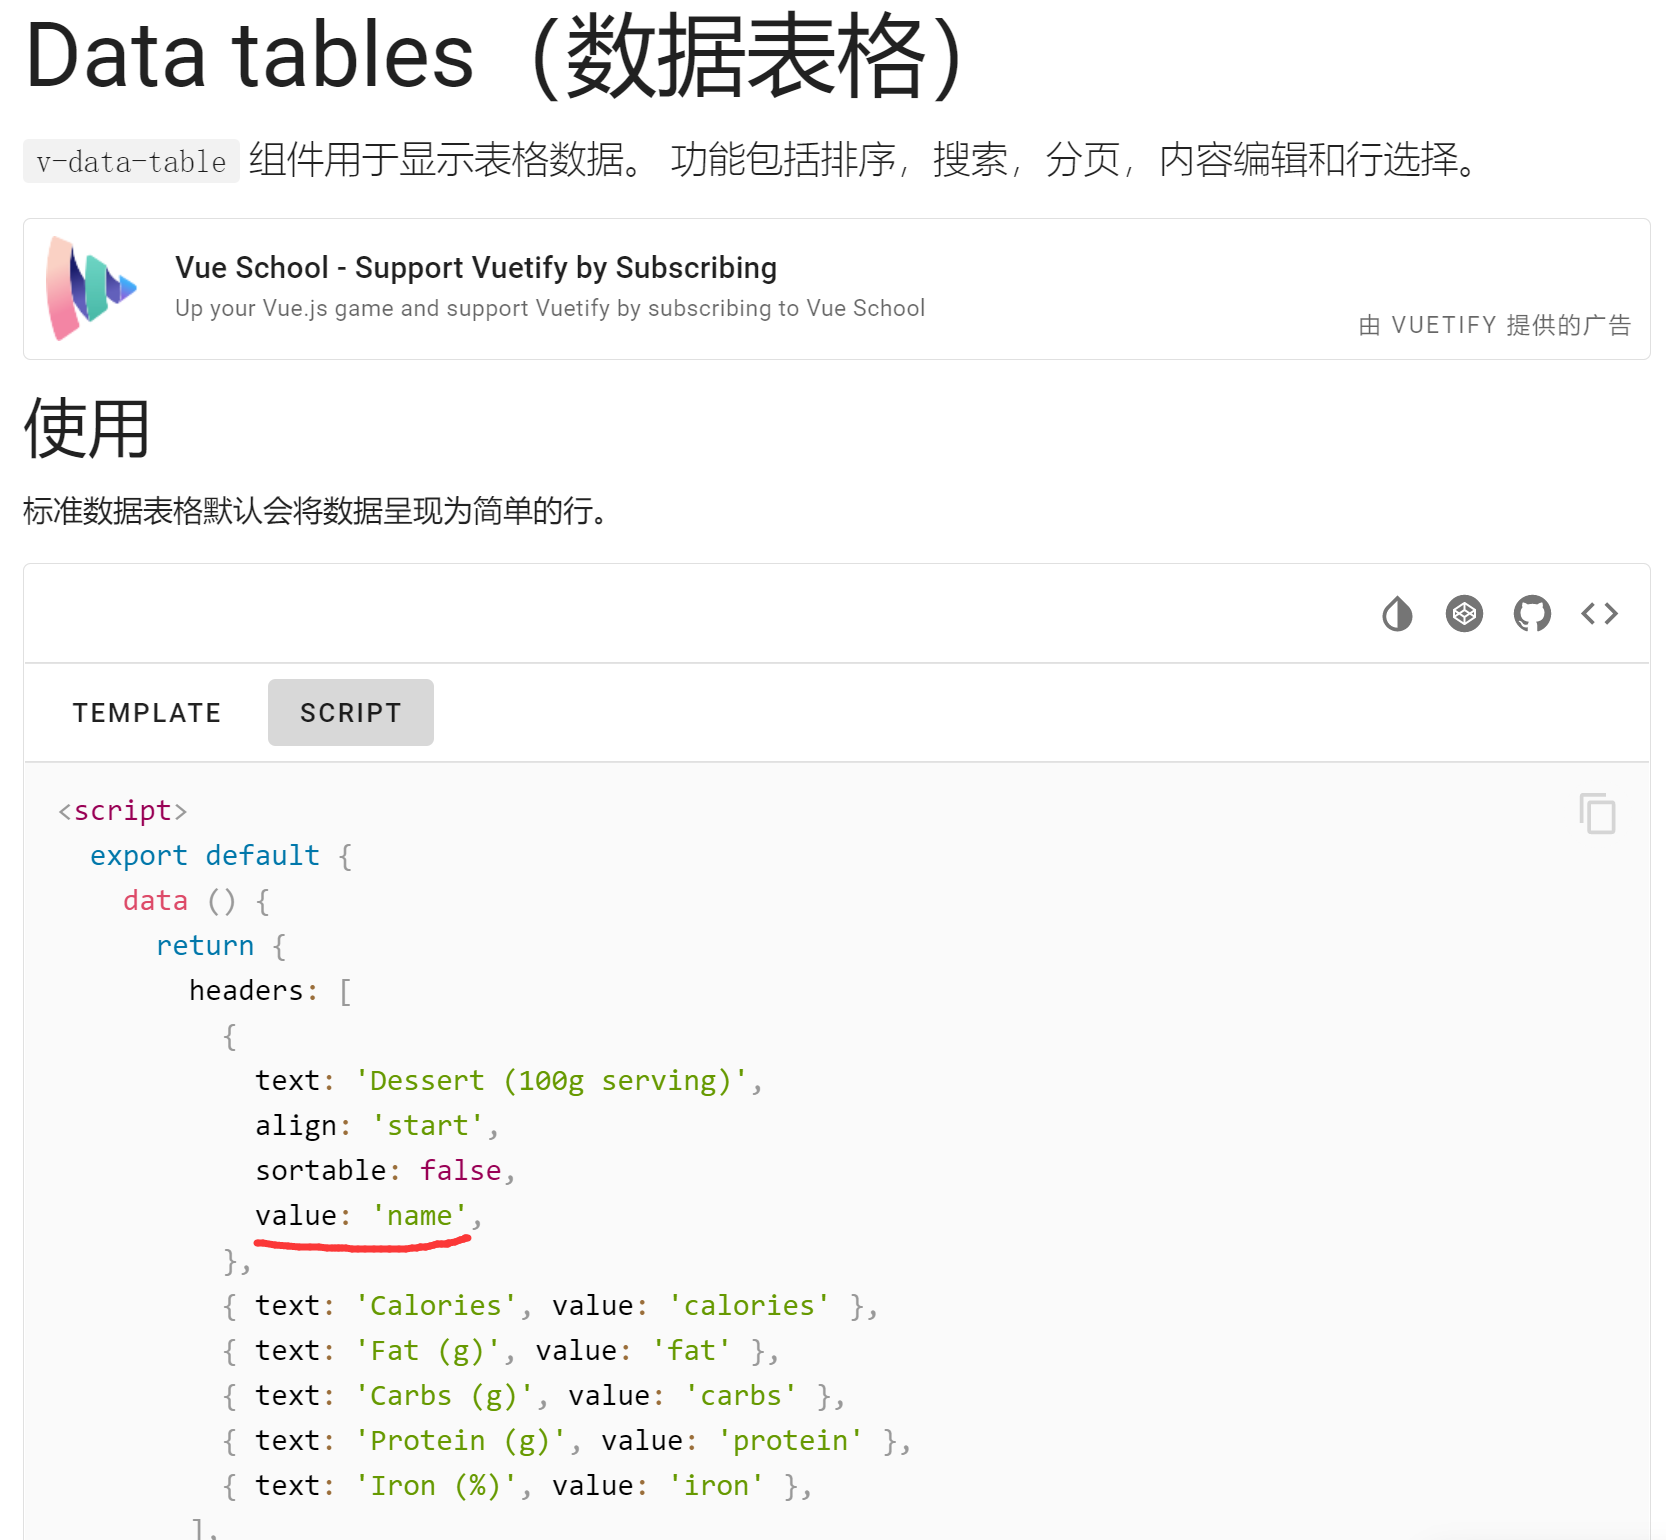Open the example in CodePen
The width and height of the screenshot is (1666, 1540).
tap(1464, 614)
